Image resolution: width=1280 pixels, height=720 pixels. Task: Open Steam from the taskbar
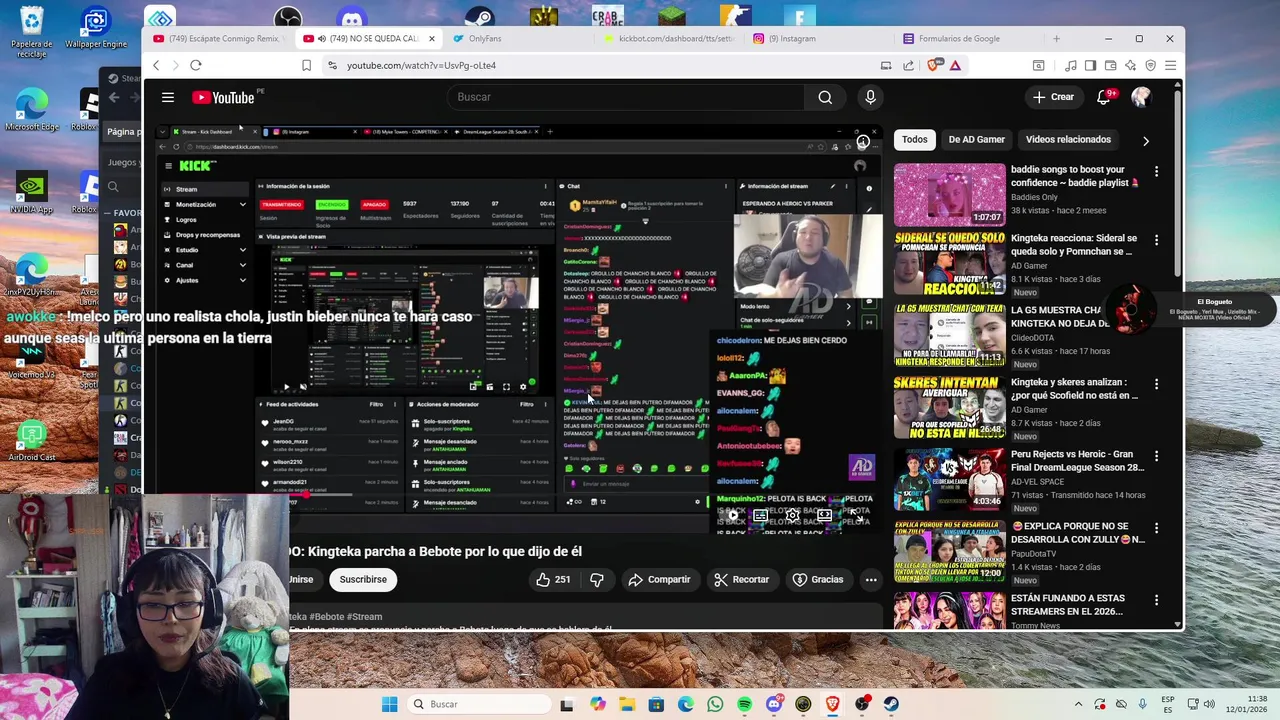[x=891, y=704]
